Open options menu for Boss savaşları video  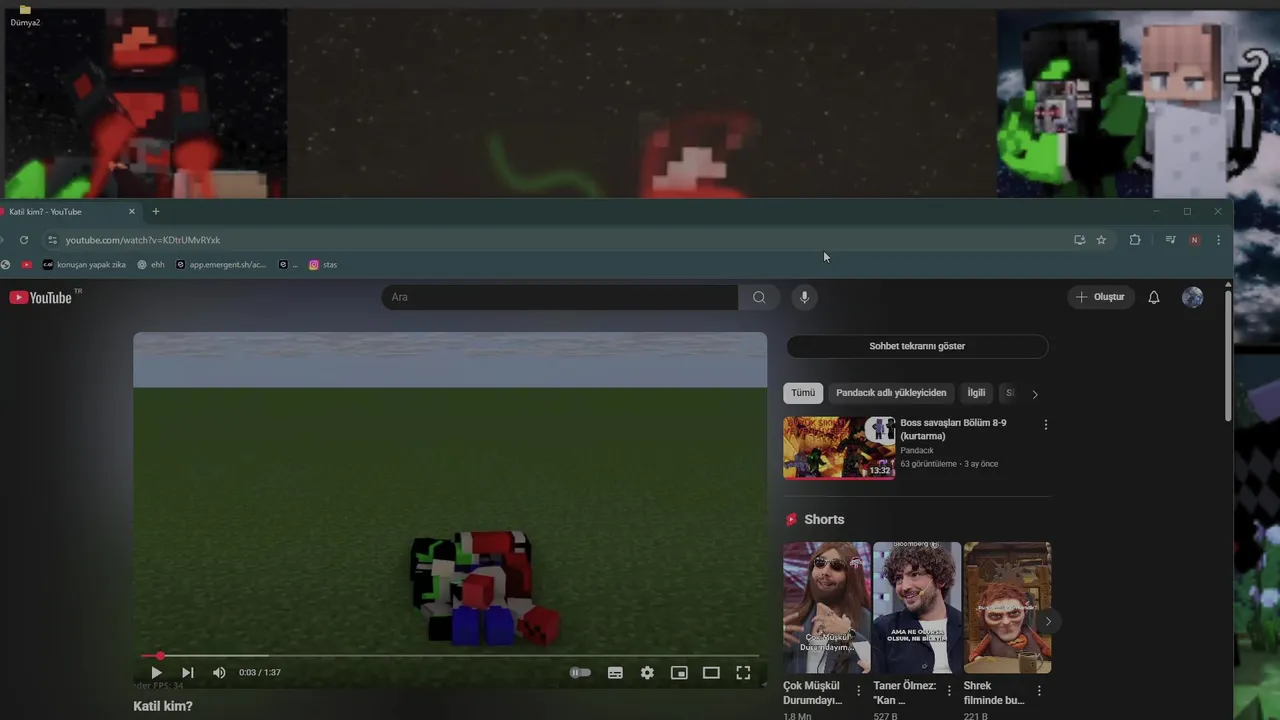point(1046,425)
